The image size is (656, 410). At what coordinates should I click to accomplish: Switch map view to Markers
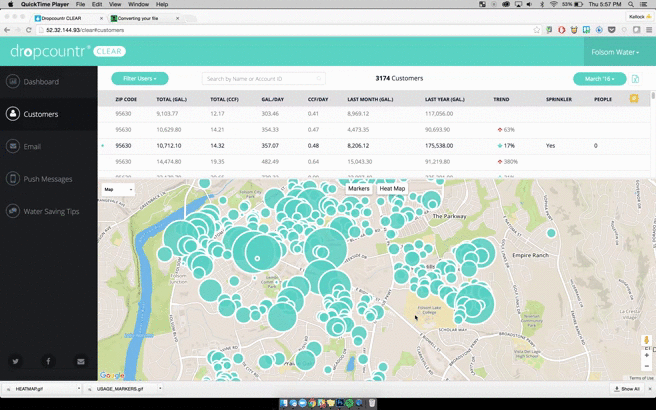tap(358, 188)
